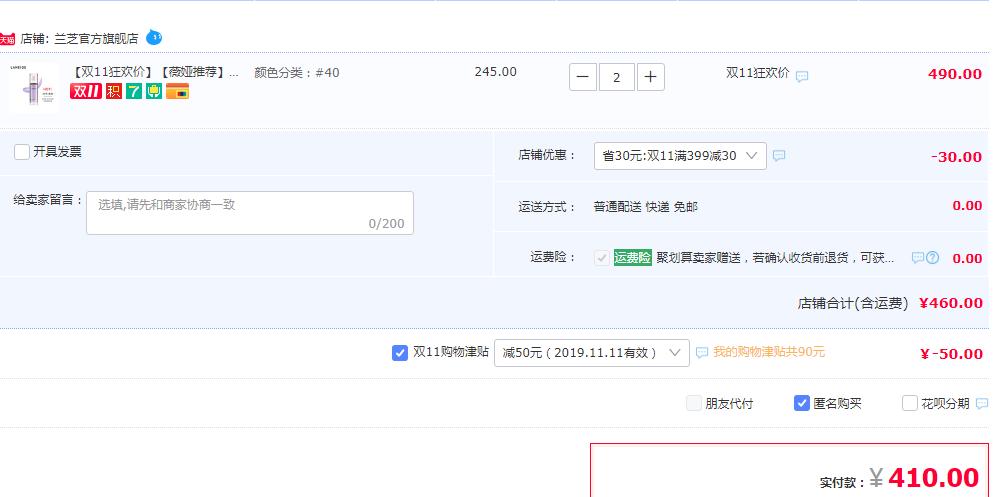
Task: Click the store total ¥460.00
Action: (951, 303)
